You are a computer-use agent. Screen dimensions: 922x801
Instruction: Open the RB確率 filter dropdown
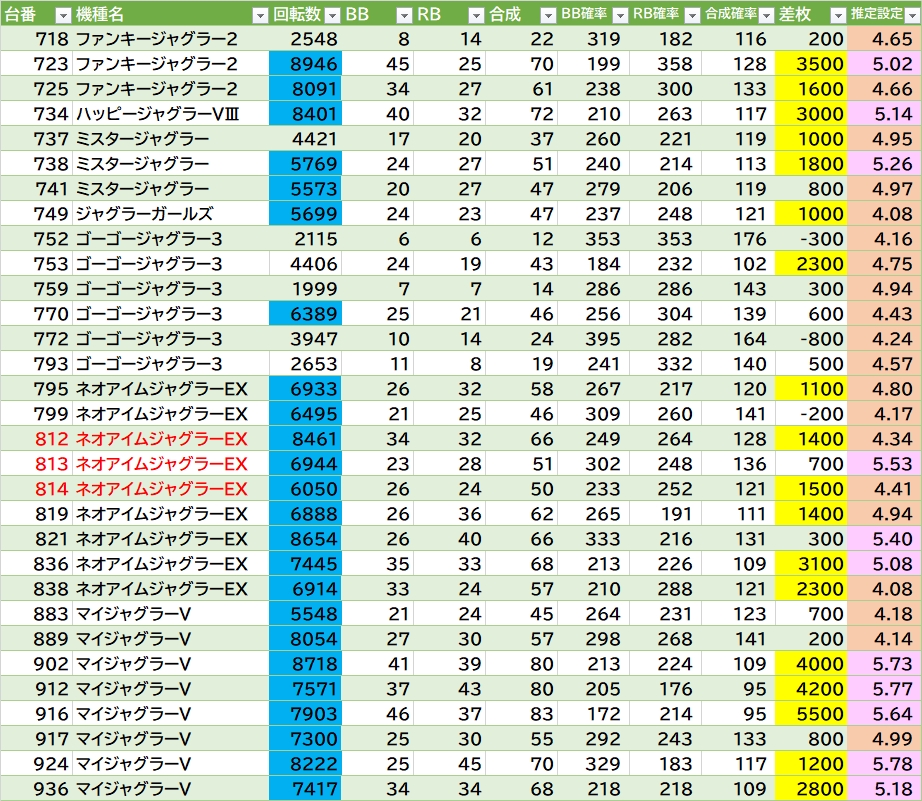pos(690,15)
